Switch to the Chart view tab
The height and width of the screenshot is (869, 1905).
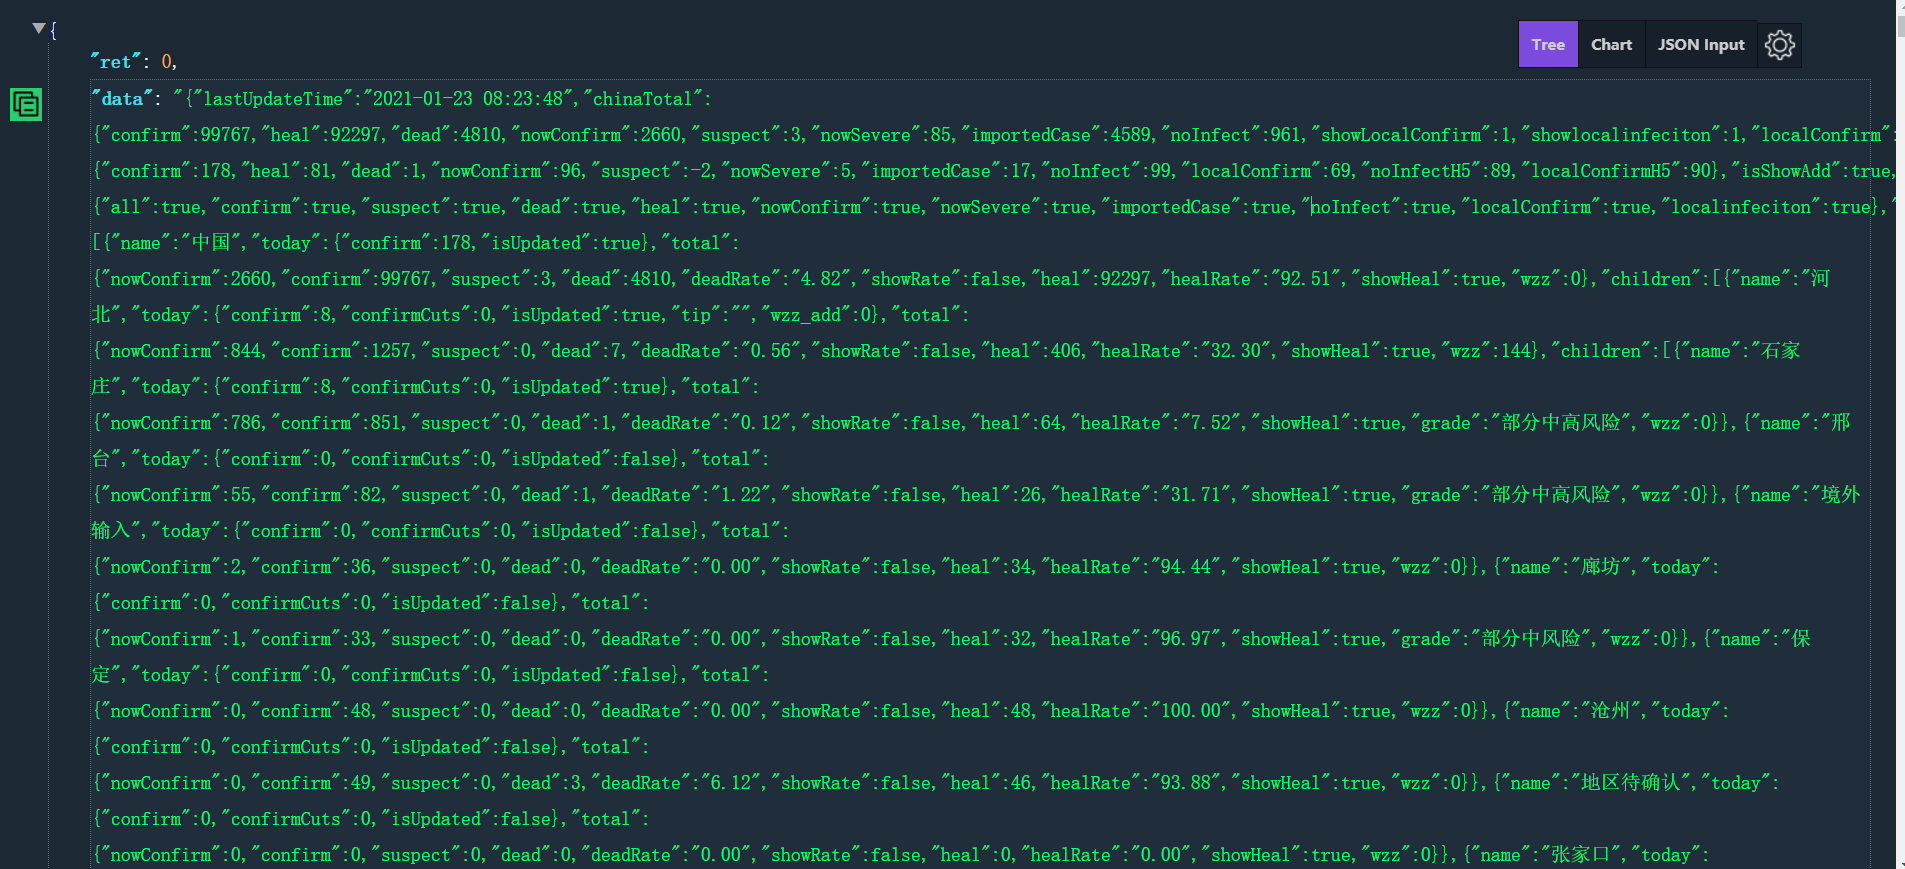[1611, 45]
